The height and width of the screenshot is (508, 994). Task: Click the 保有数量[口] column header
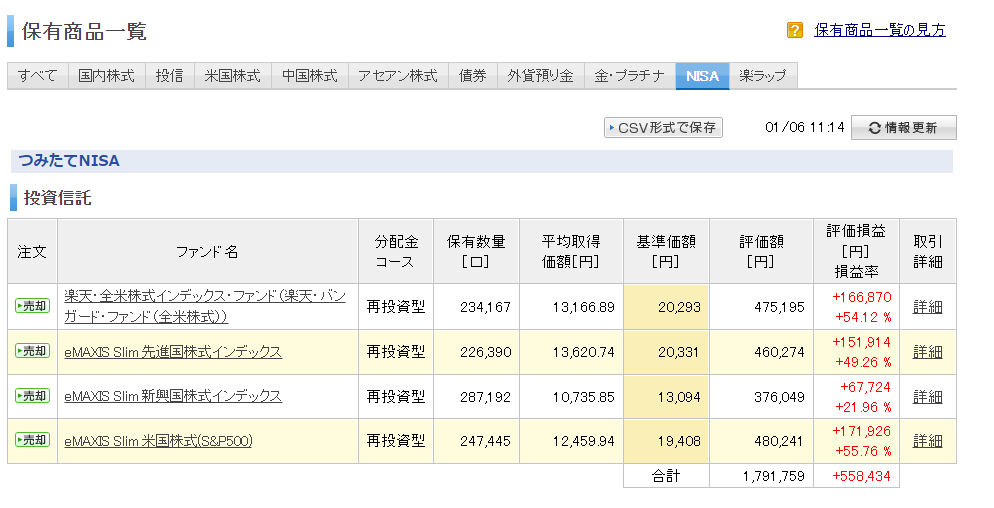[x=476, y=252]
